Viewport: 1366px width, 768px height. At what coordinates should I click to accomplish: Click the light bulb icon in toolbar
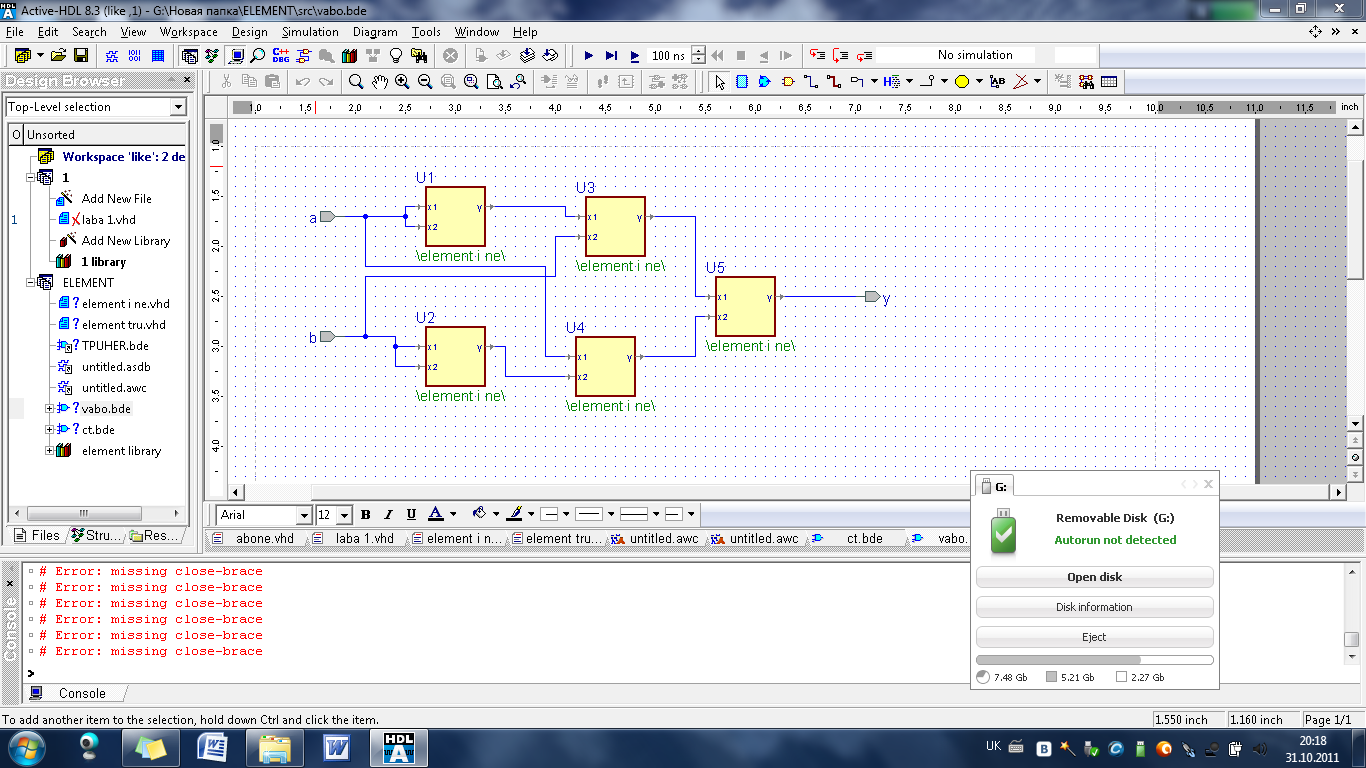click(395, 55)
